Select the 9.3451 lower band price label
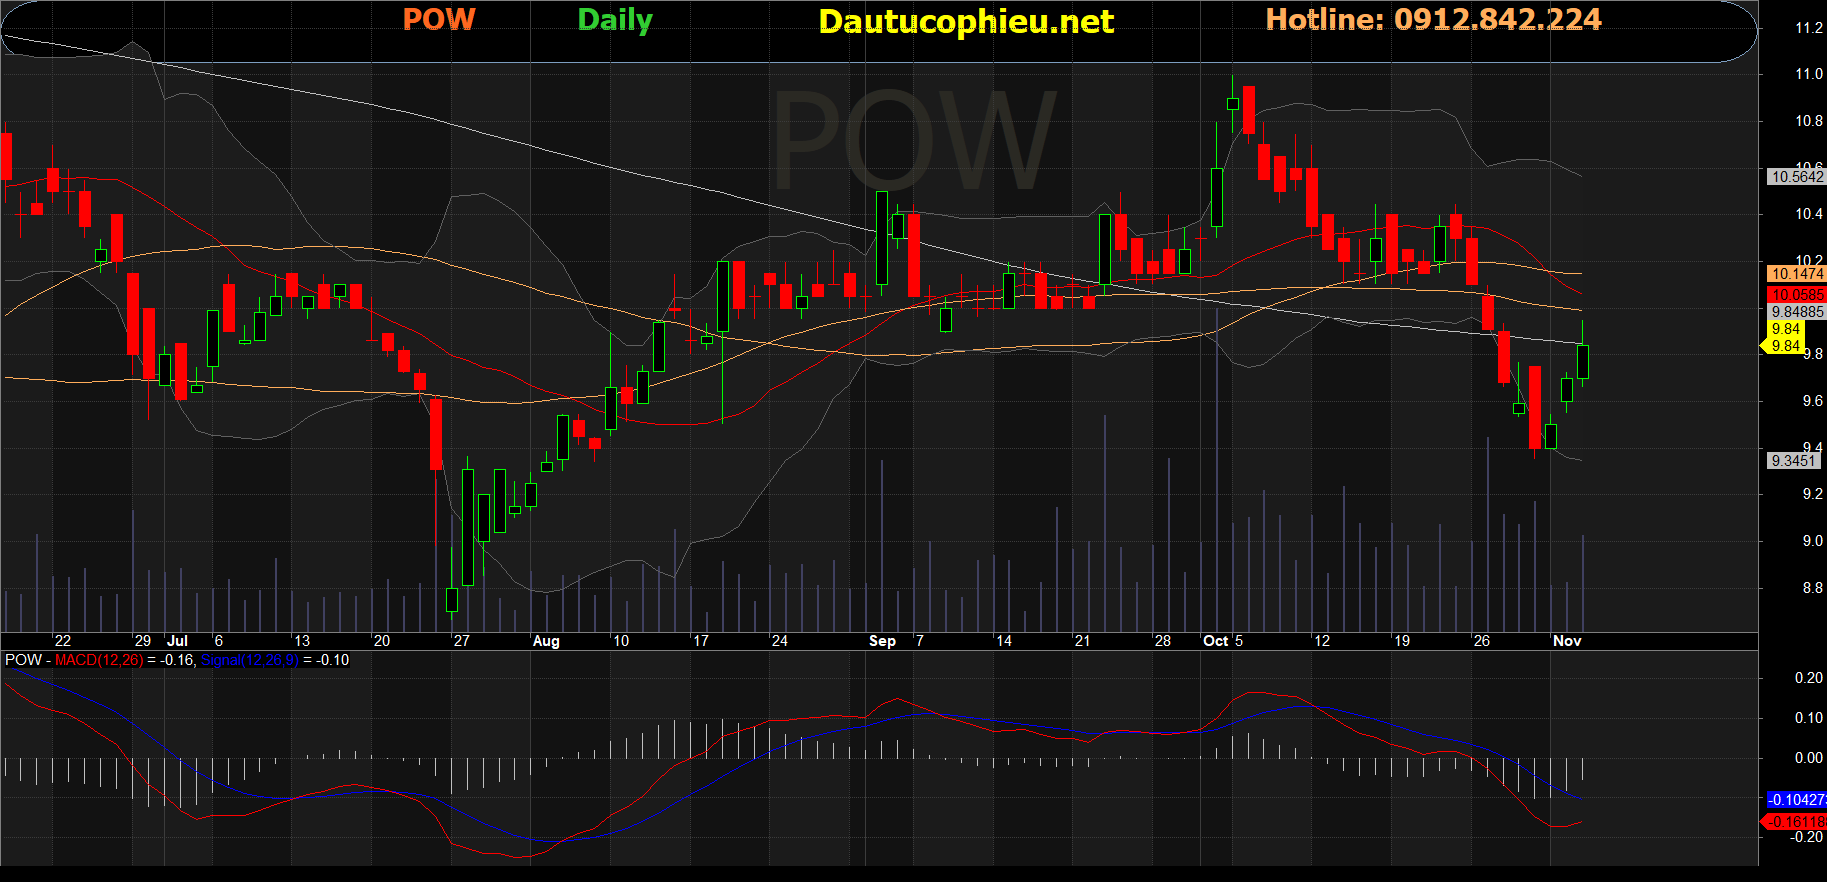The image size is (1827, 882). click(x=1793, y=461)
